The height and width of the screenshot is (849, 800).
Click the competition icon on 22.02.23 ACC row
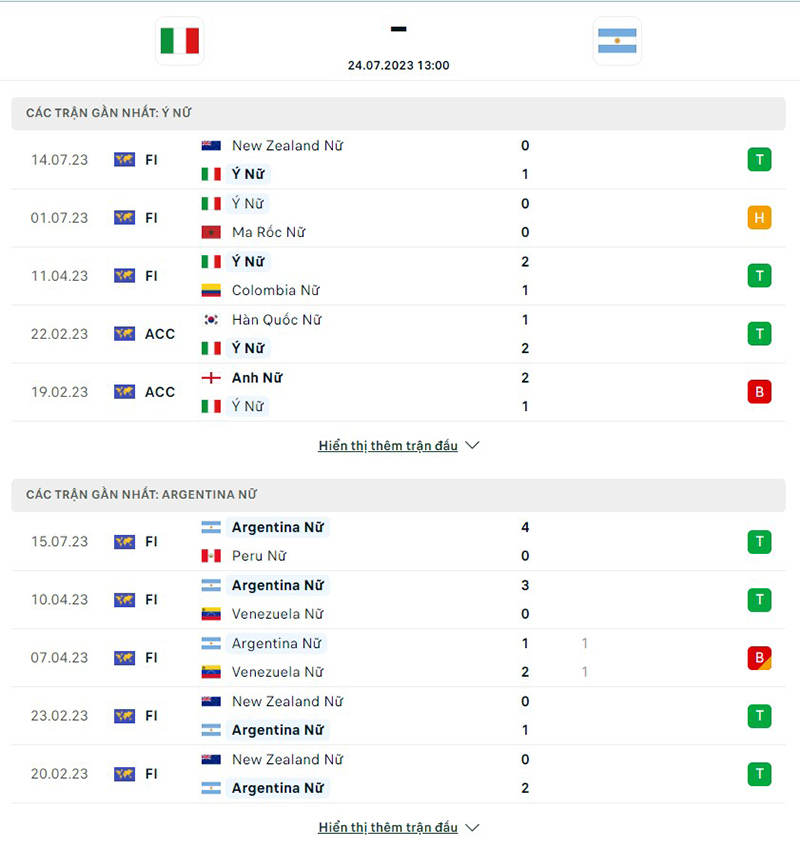124,334
